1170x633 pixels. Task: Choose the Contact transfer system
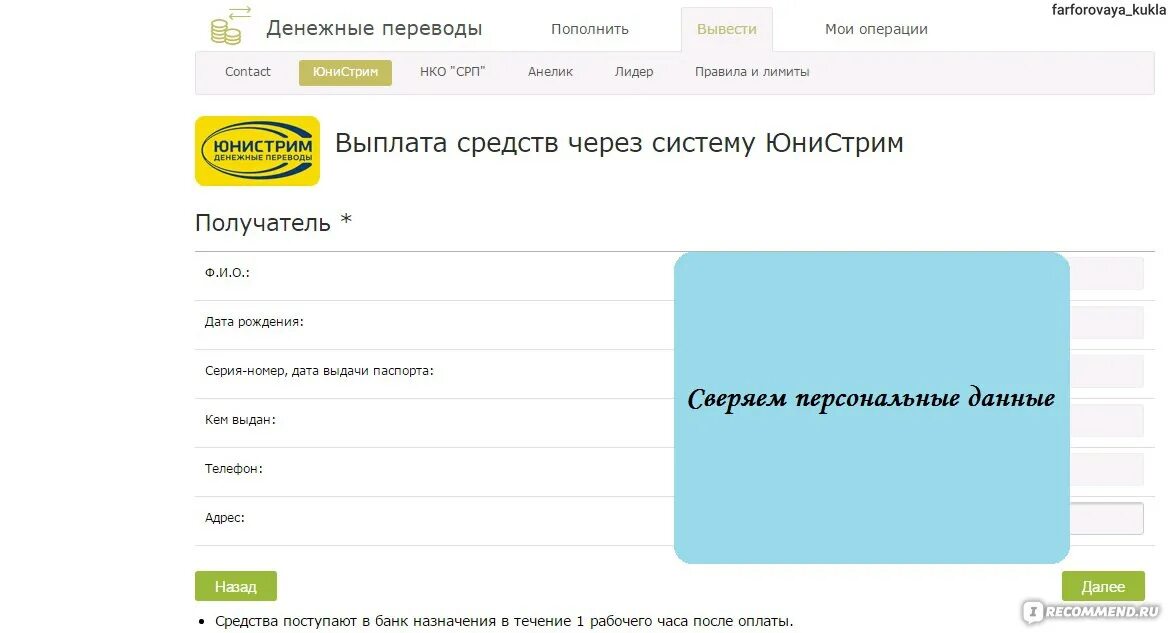(248, 72)
